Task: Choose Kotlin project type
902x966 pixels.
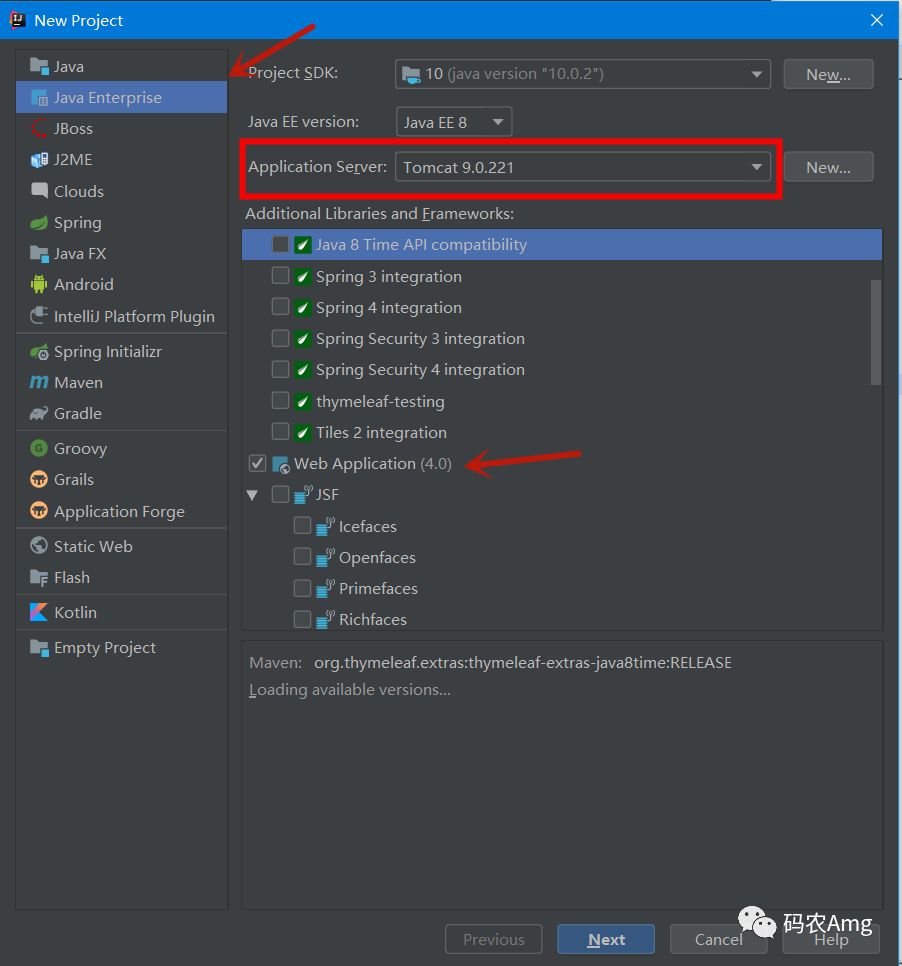Action: (121, 612)
